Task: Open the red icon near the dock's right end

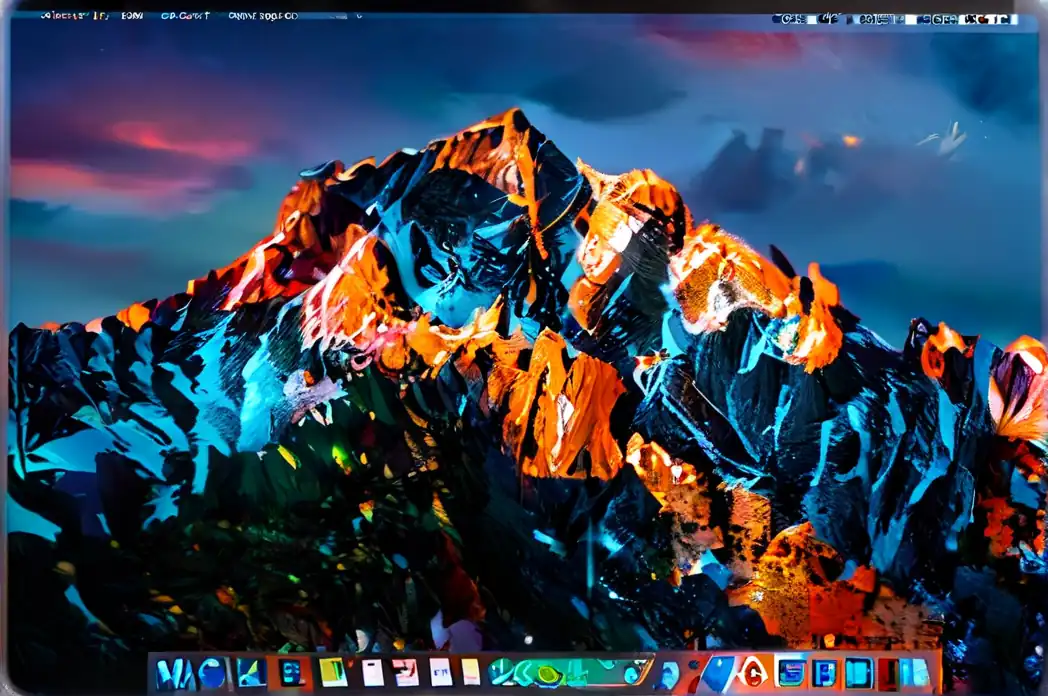Action: tap(888, 673)
